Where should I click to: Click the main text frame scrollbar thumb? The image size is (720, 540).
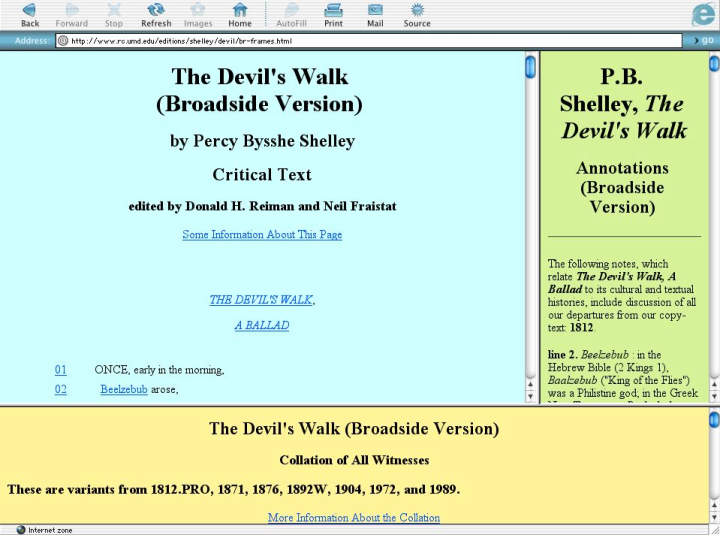530,67
